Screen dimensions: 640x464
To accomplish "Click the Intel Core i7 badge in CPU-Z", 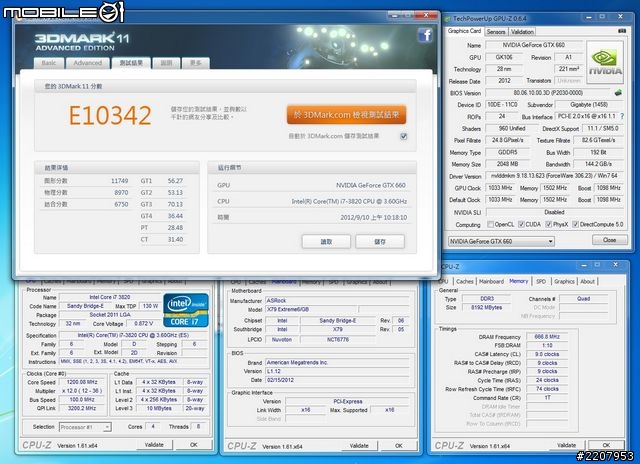I will click(x=186, y=310).
